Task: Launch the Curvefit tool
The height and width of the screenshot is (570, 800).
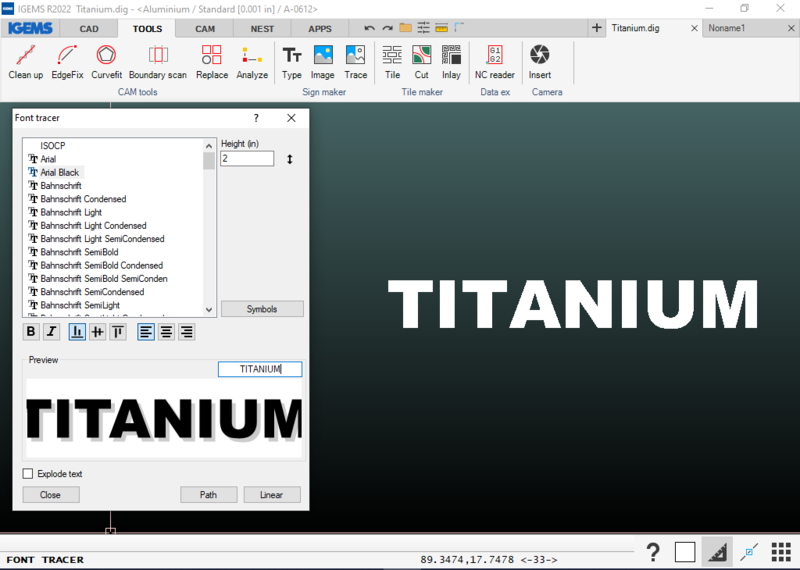Action: (107, 62)
